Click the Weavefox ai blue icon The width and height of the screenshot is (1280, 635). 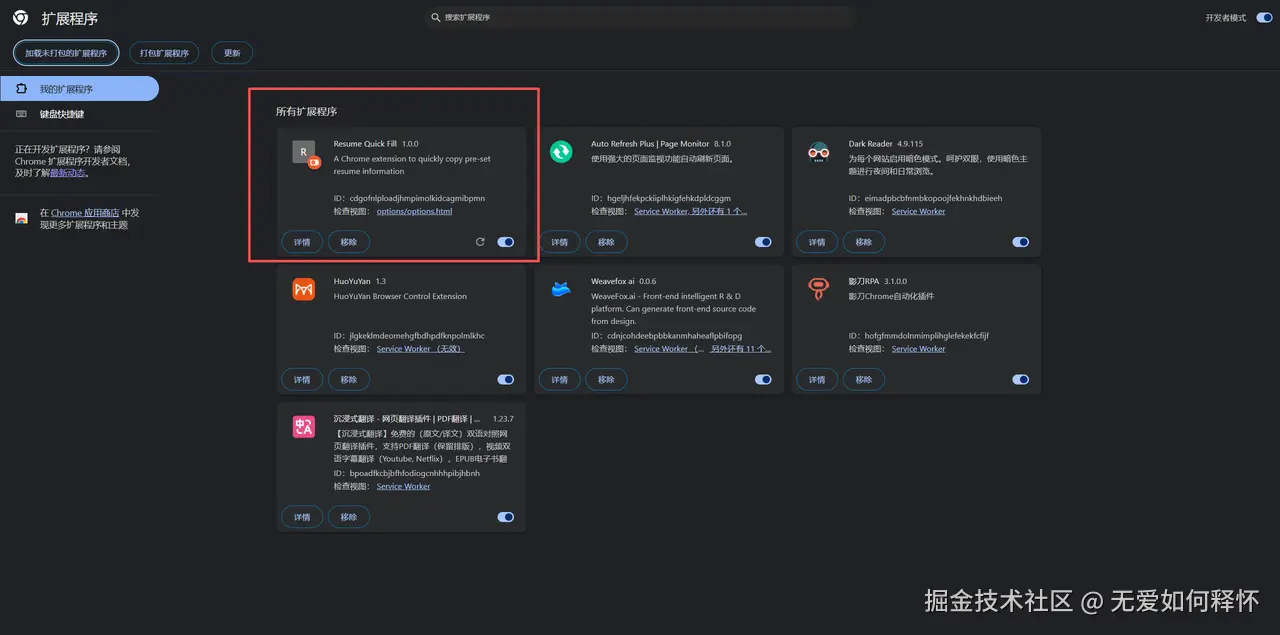tap(561, 289)
